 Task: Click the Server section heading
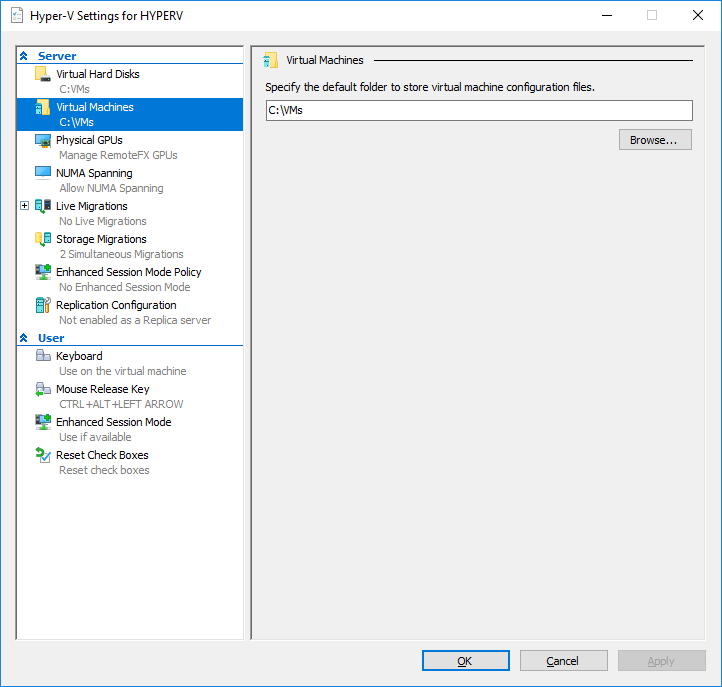57,56
